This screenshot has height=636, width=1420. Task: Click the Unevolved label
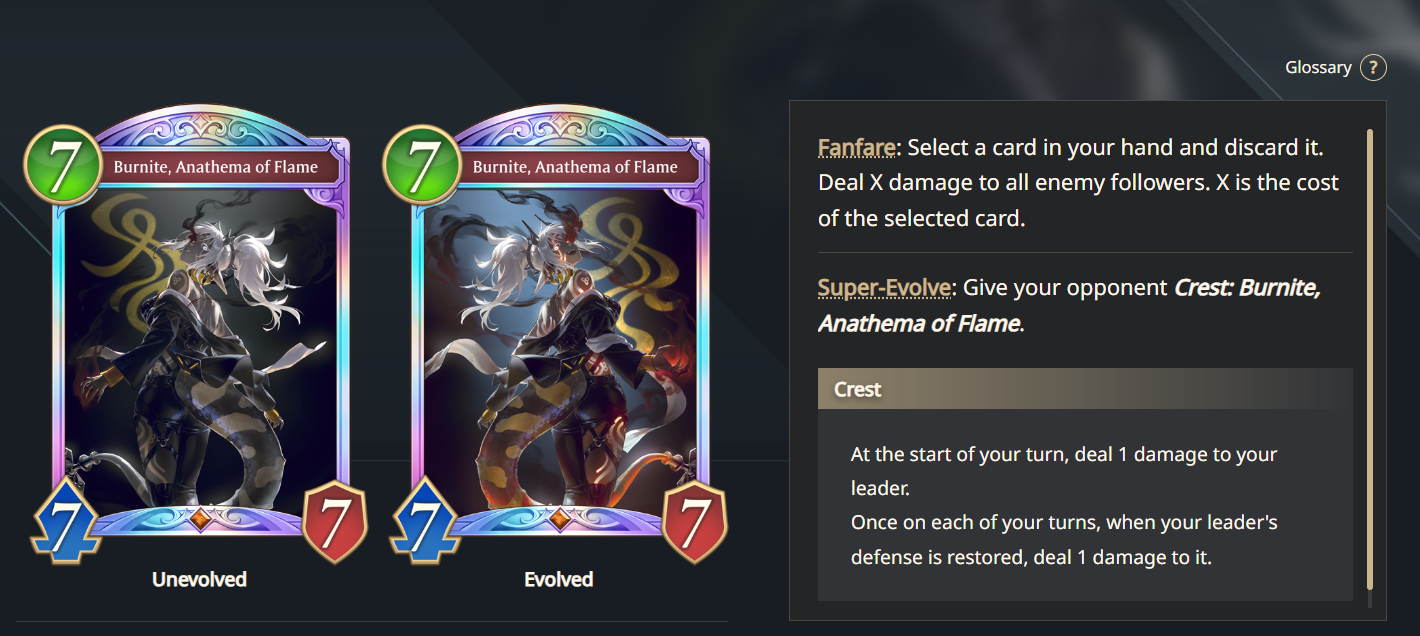199,579
